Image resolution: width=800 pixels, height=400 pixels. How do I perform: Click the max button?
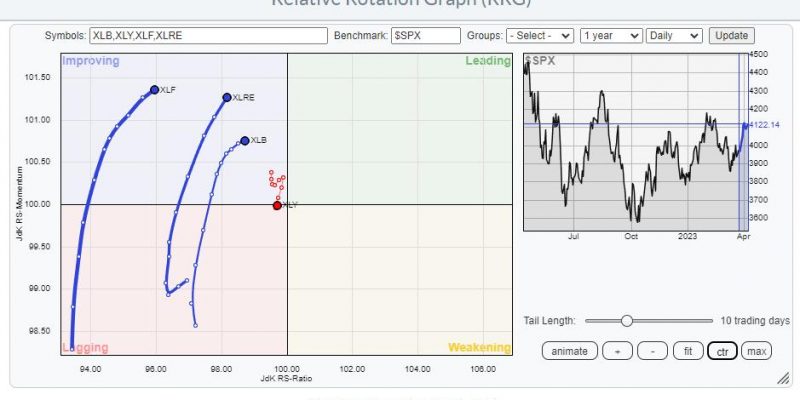(x=757, y=351)
